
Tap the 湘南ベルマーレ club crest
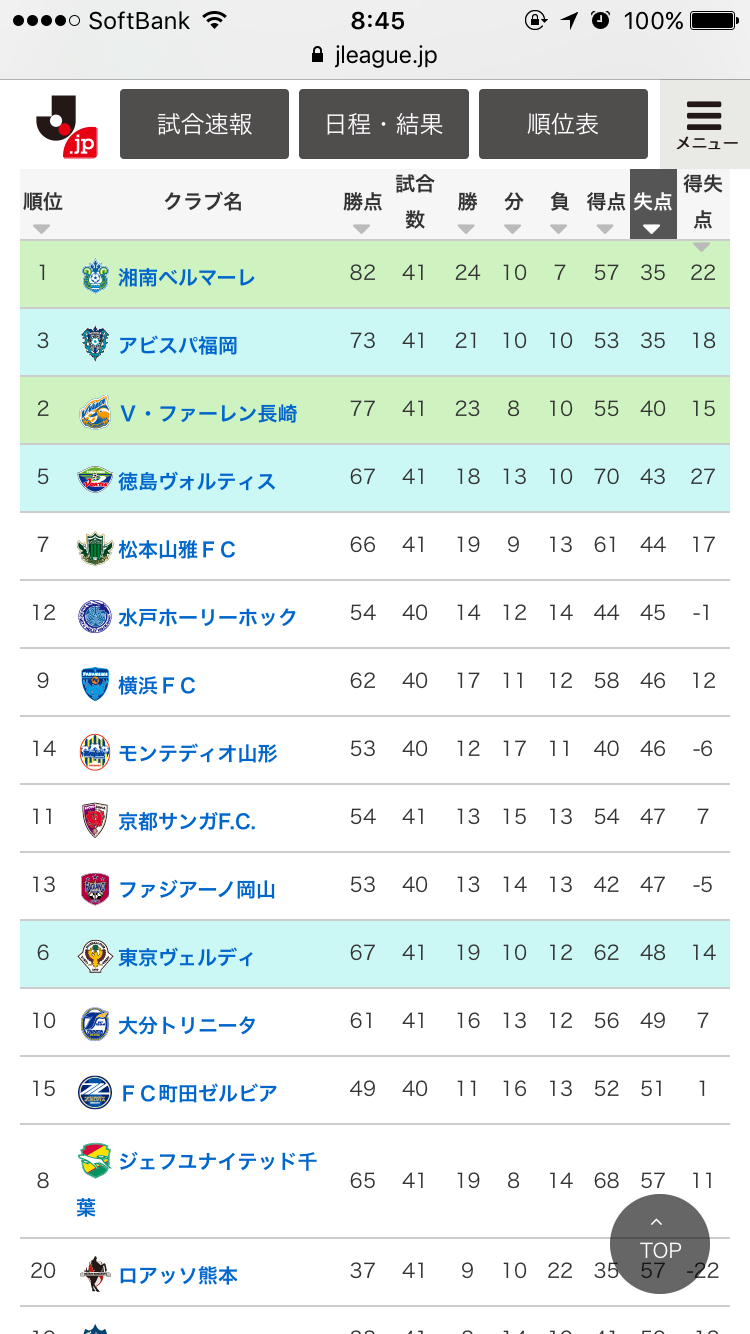(95, 276)
